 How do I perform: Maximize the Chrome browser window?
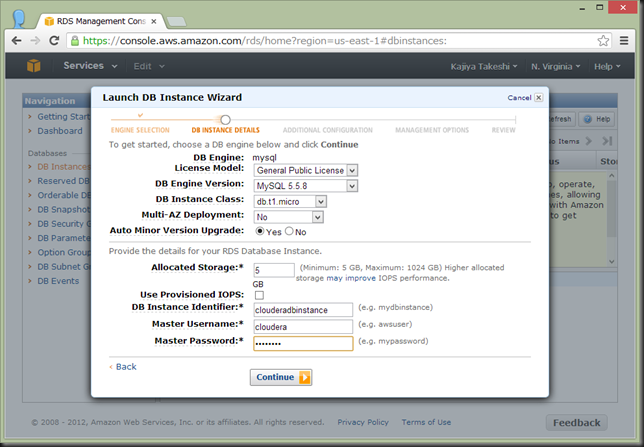600,7
